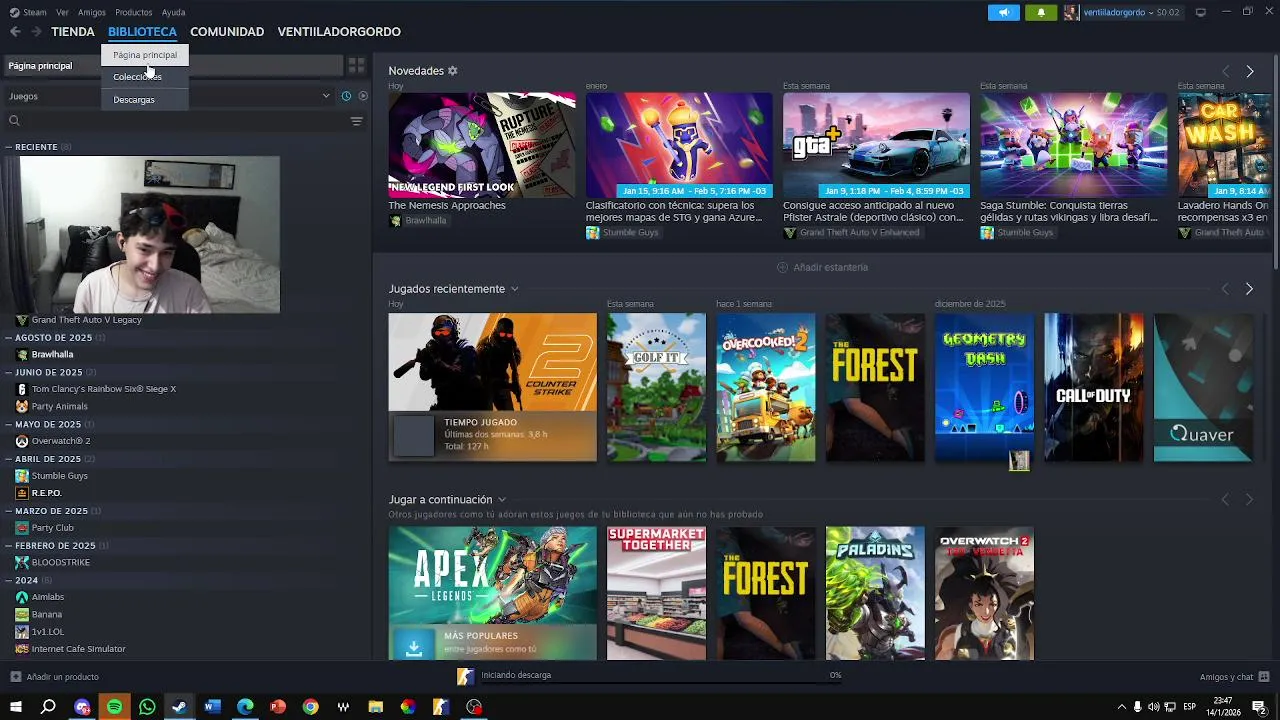Expand Jugar a continuación dropdown

501,500
